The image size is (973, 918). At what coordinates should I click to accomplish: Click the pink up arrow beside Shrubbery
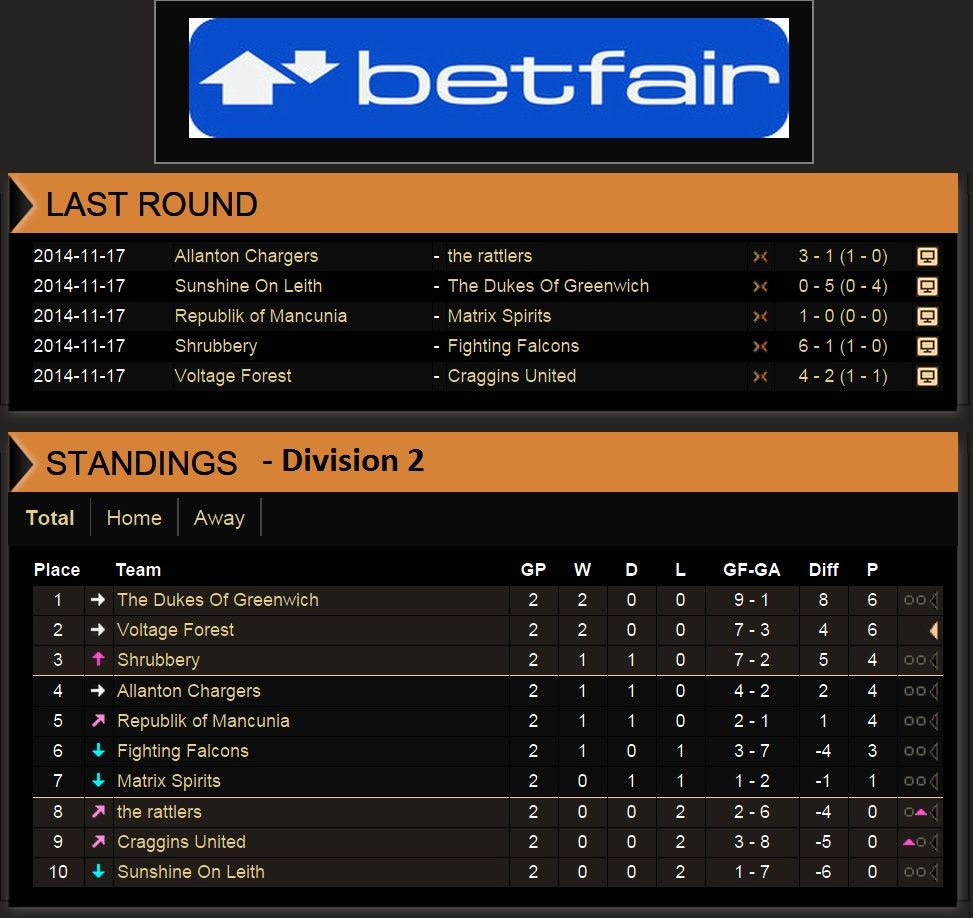pyautogui.click(x=98, y=660)
